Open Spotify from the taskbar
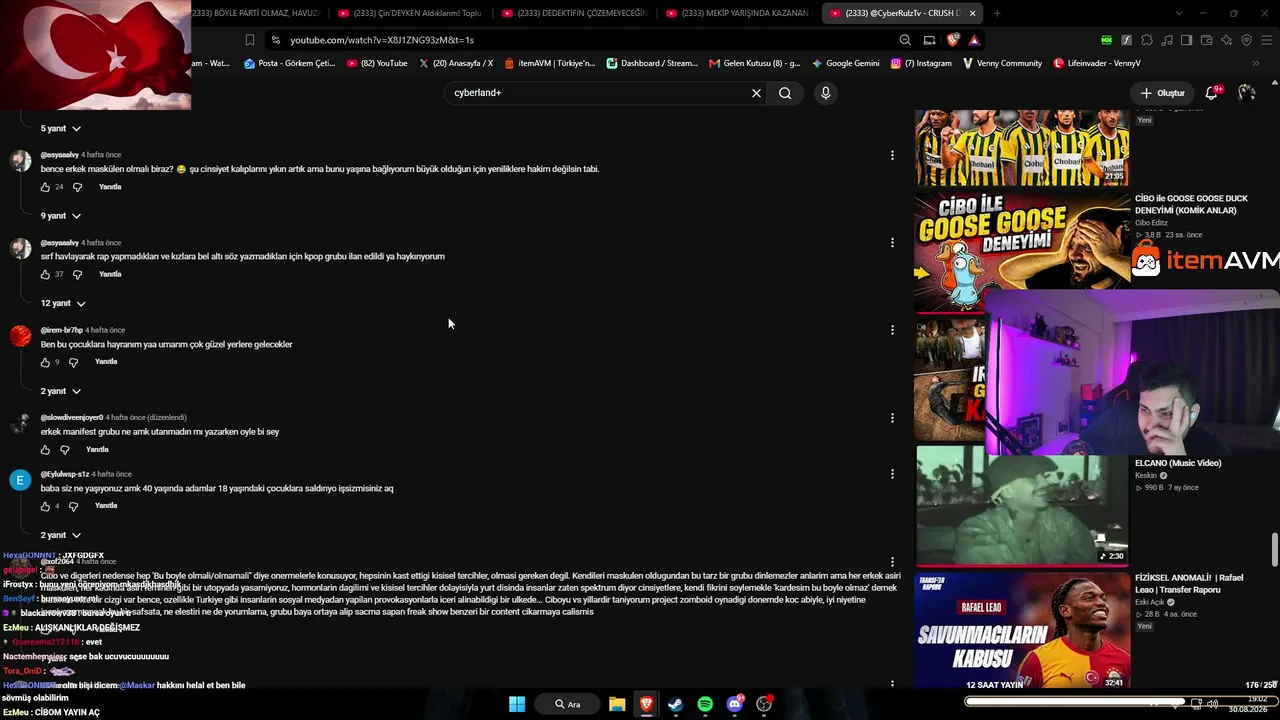1280x720 pixels. [x=705, y=704]
